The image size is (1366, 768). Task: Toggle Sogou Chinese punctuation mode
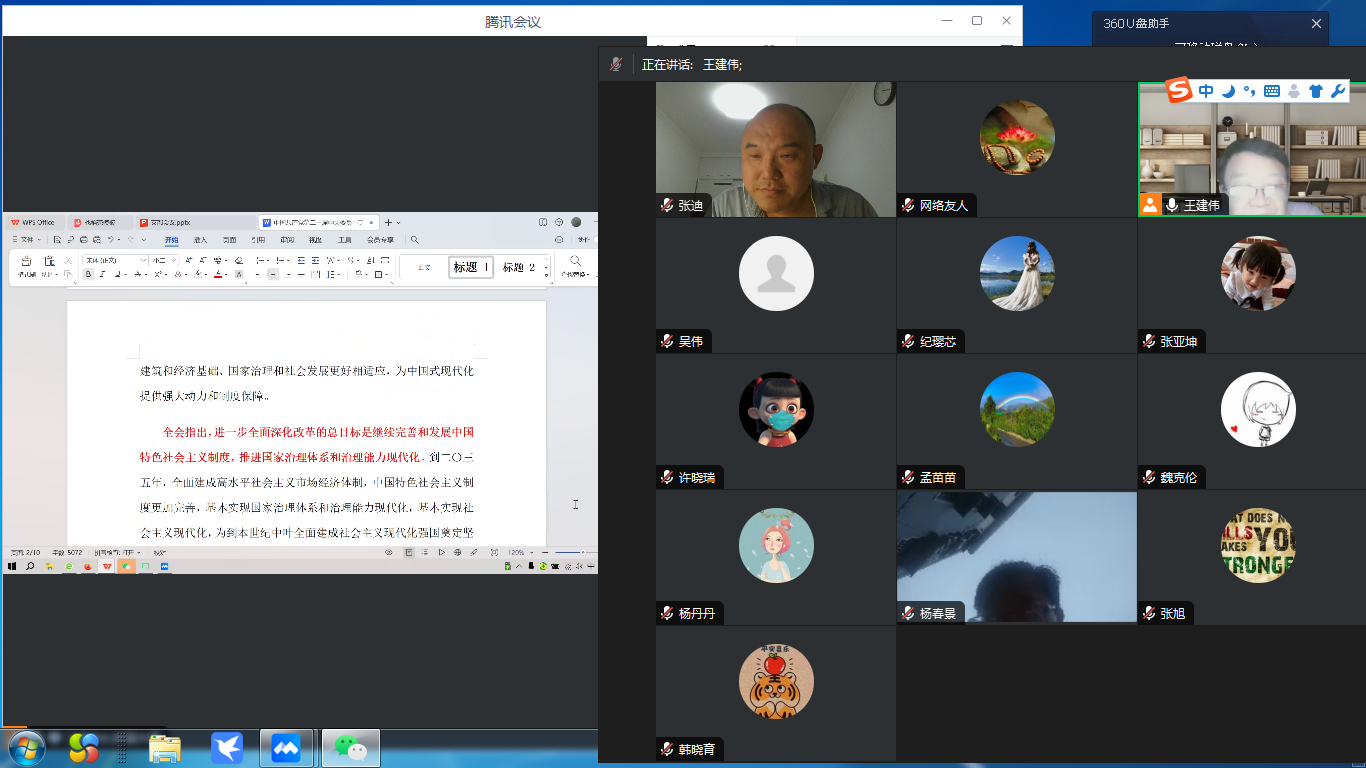(x=1249, y=91)
